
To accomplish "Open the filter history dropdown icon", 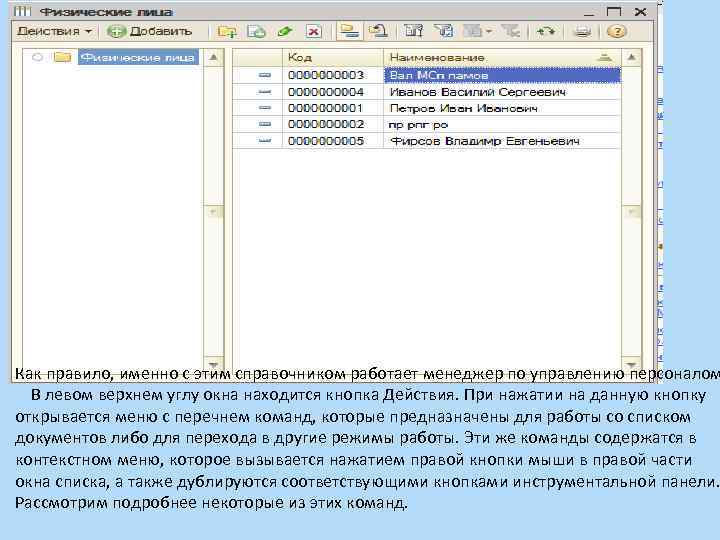I will [x=478, y=32].
